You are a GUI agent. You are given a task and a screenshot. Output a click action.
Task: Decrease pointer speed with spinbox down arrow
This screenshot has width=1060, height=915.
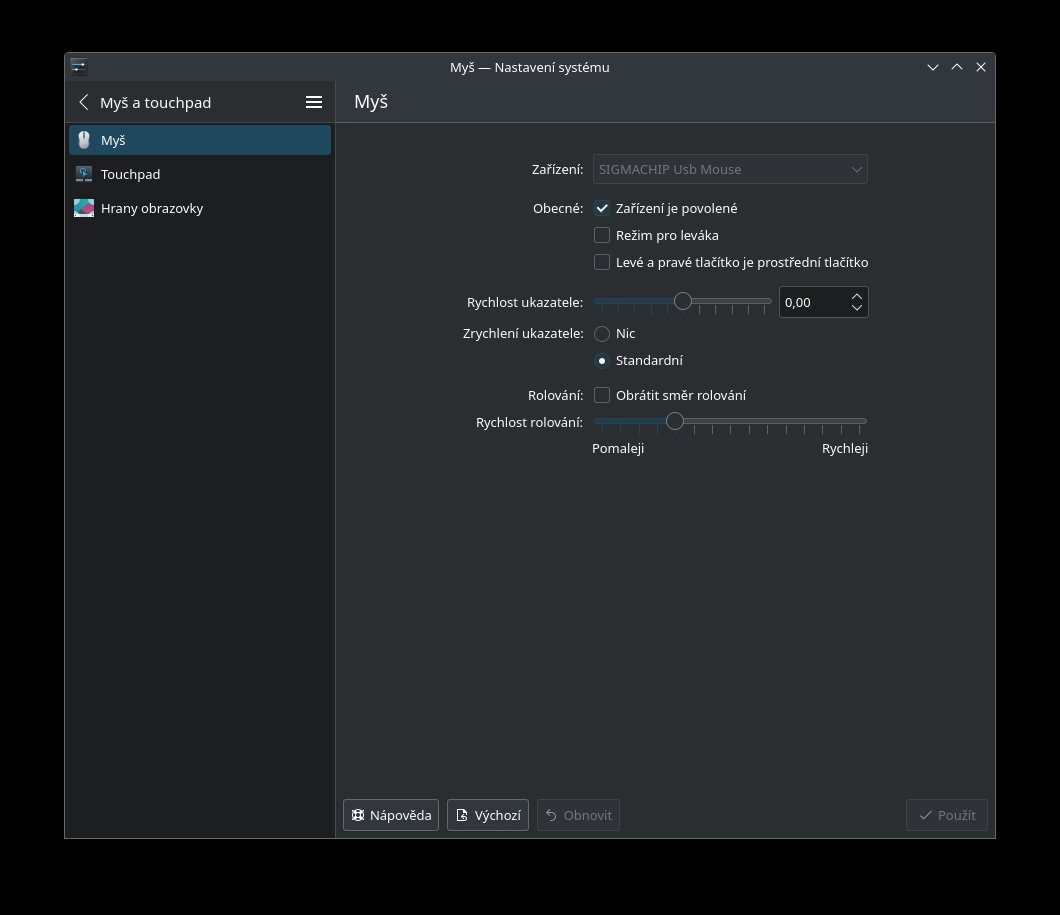[x=856, y=308]
